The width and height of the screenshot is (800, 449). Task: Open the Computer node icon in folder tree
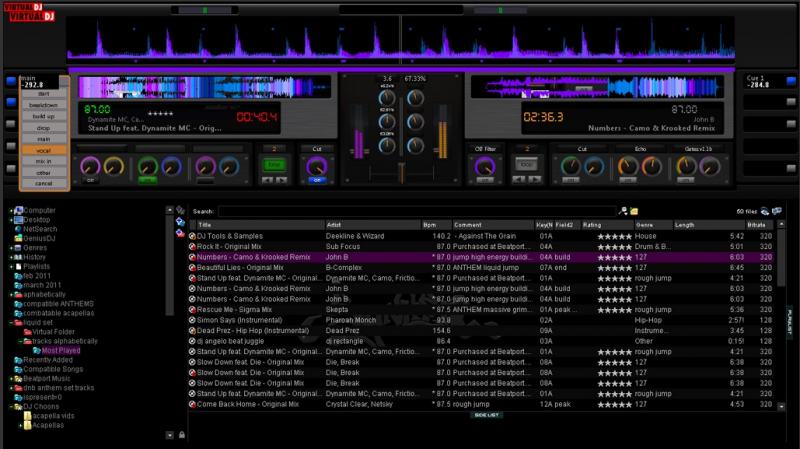(19, 210)
